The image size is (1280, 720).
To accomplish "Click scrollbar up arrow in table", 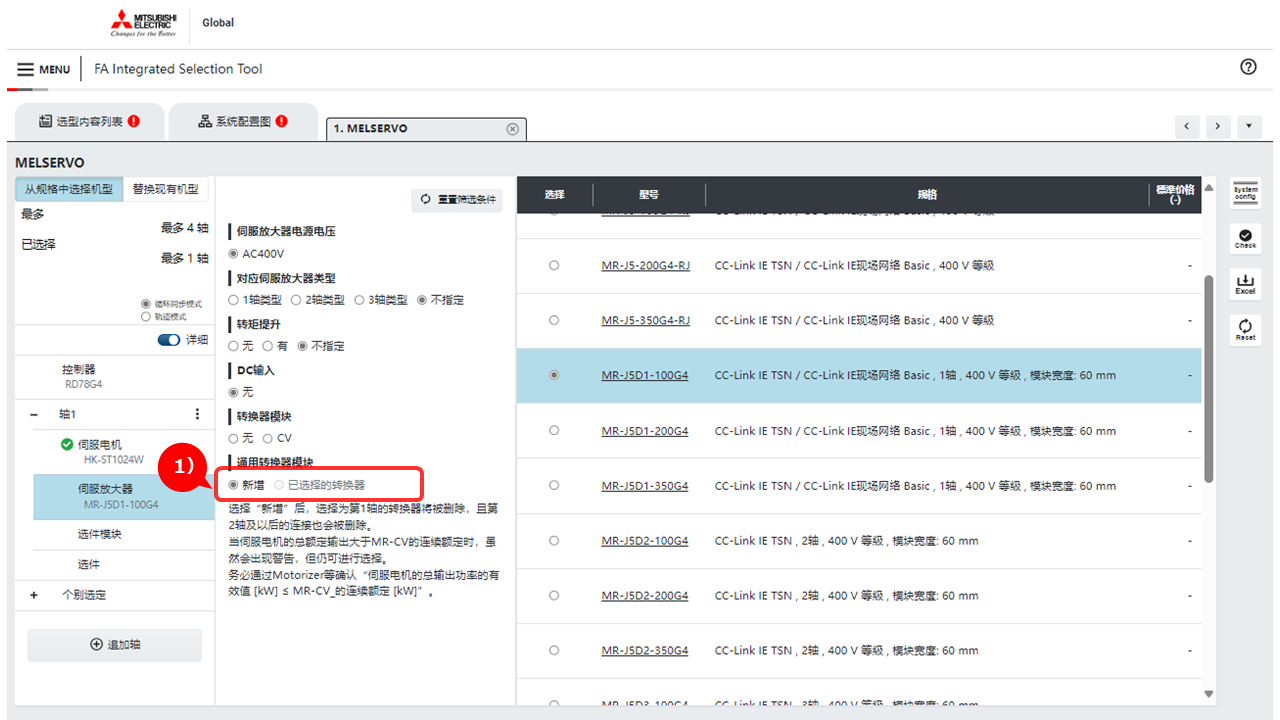I will [1208, 188].
